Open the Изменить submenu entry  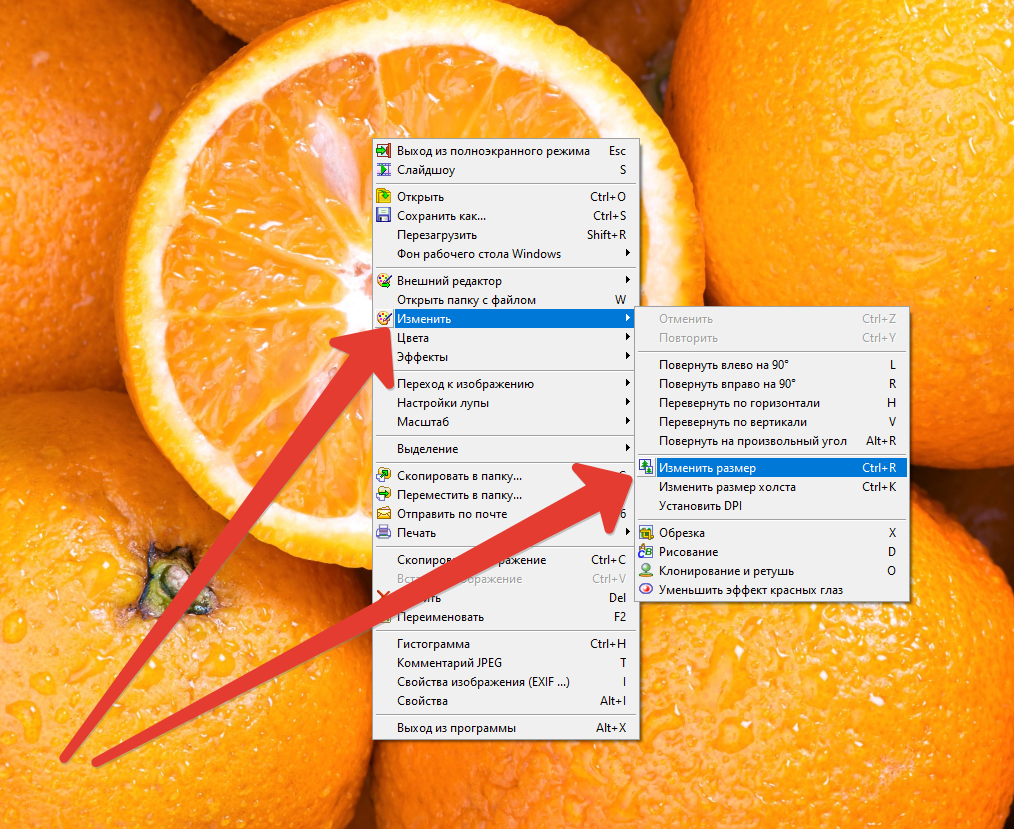pyautogui.click(x=506, y=318)
